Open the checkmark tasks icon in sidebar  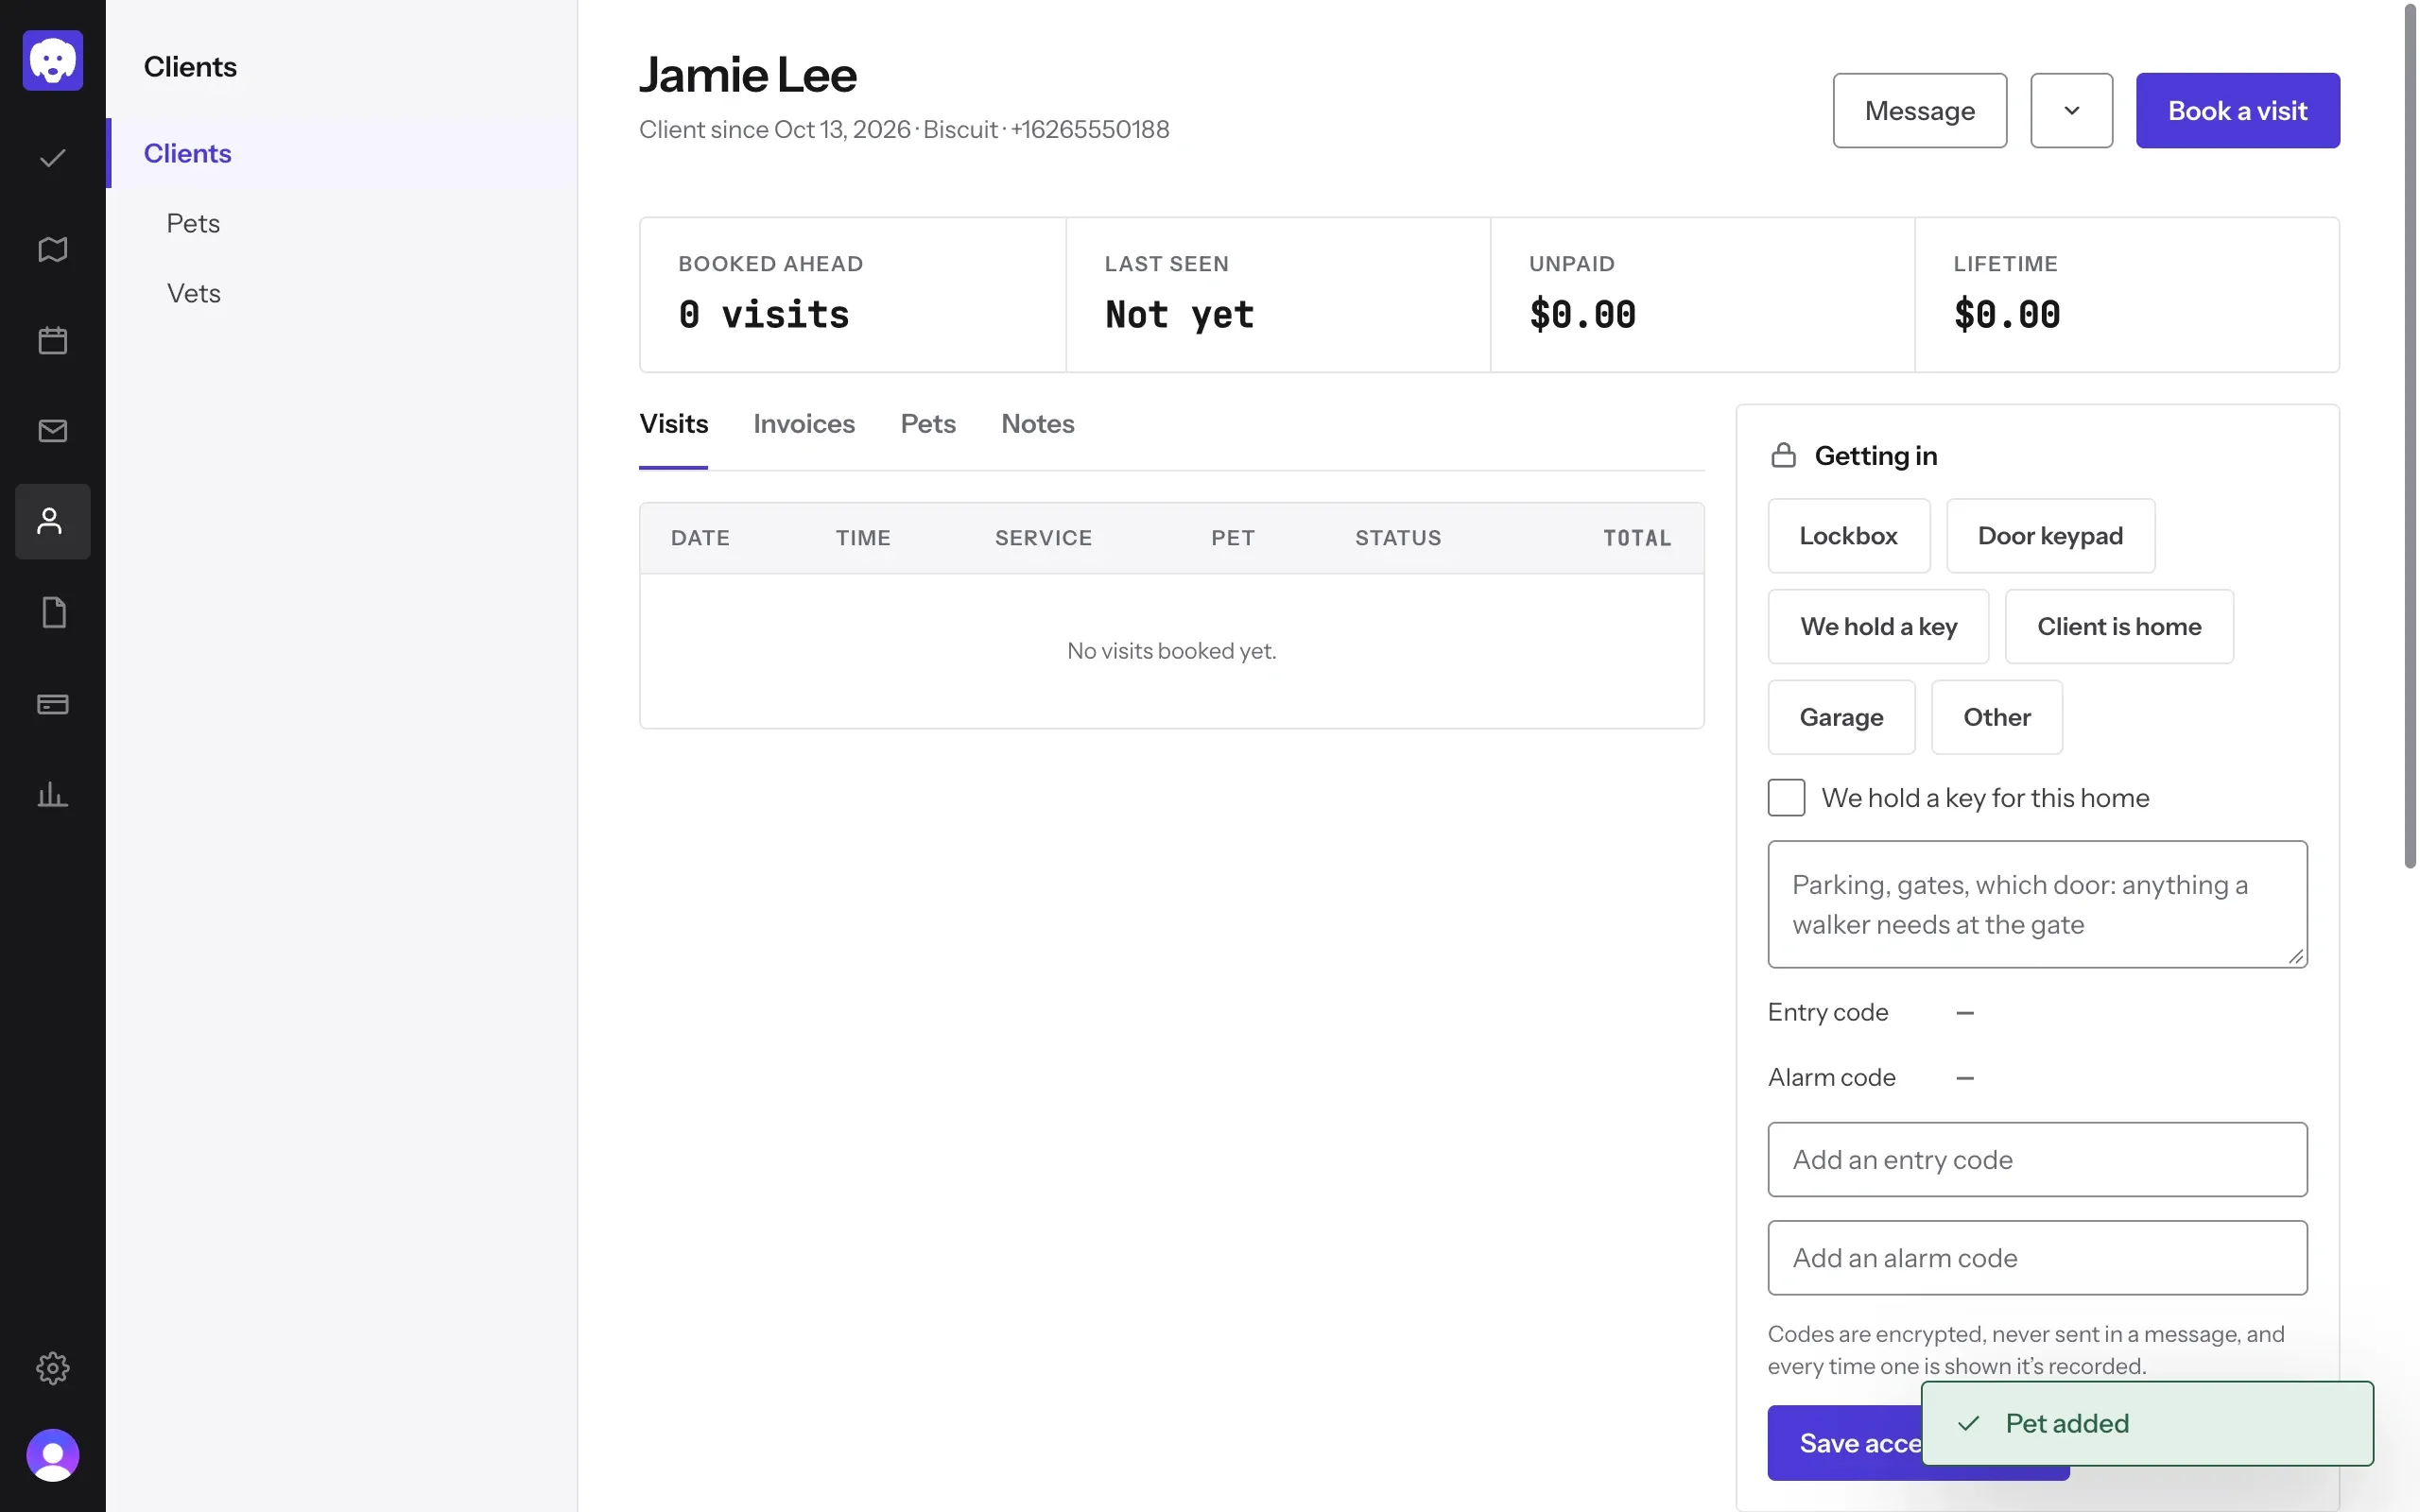pos(53,158)
